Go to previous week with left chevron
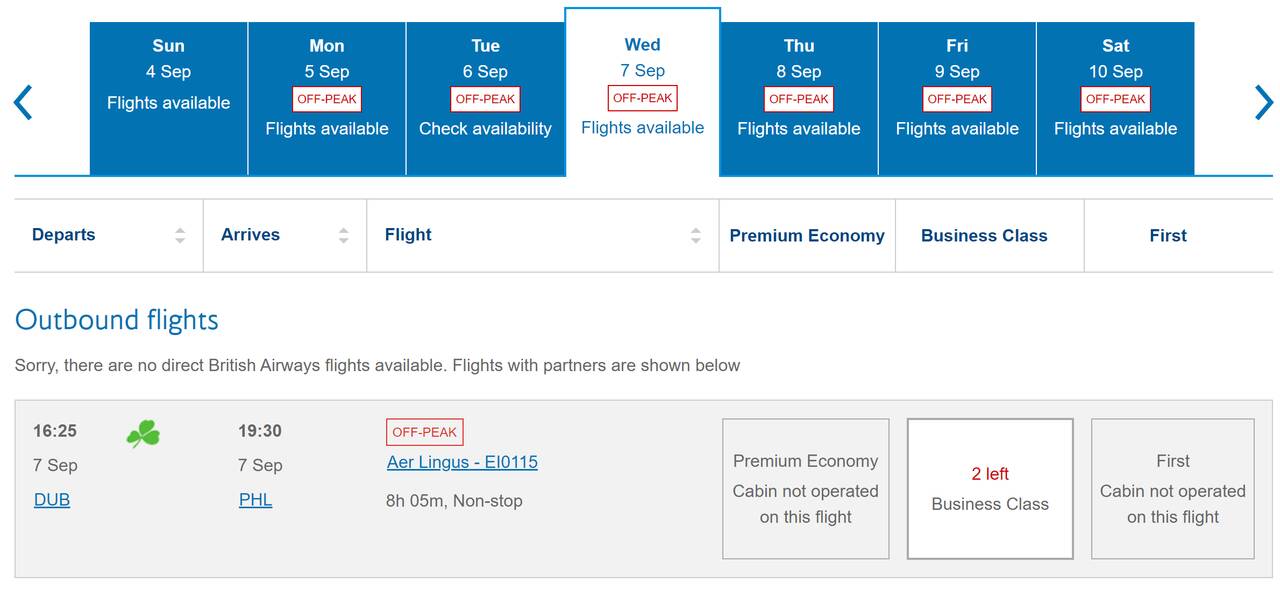Screen dimensions: 1280x597 (23, 102)
